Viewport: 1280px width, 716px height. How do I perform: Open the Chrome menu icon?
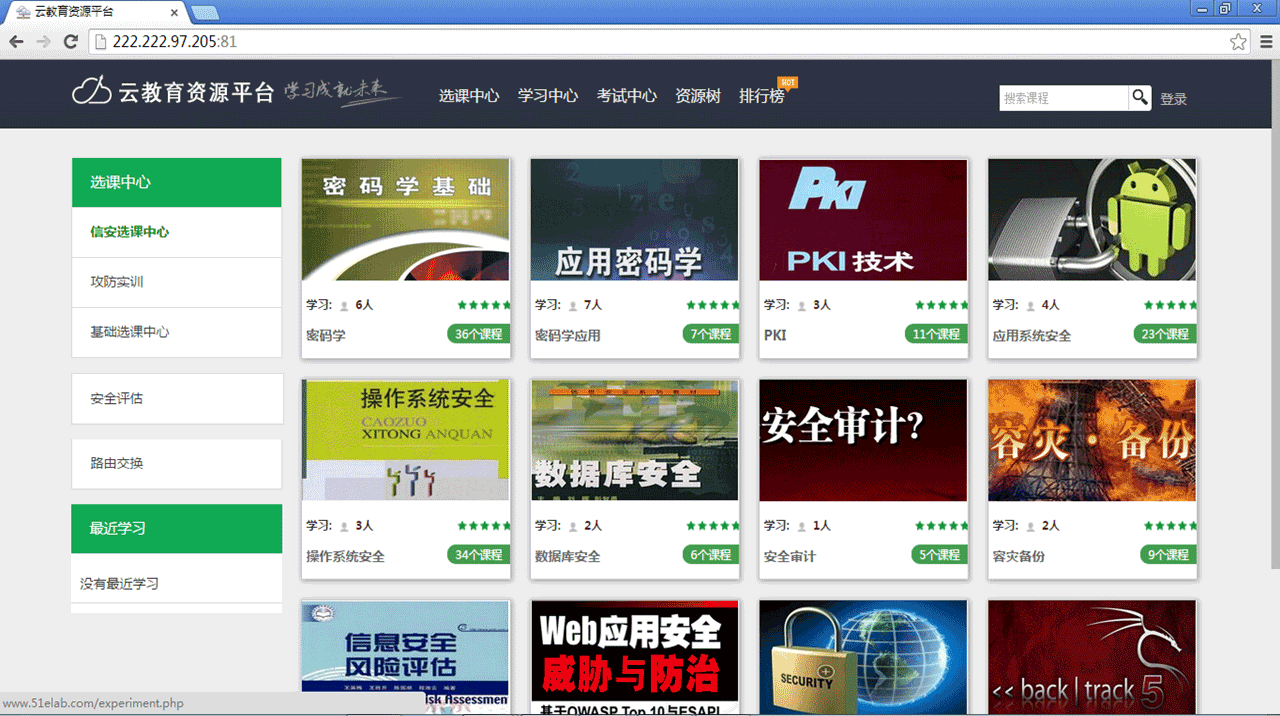(1265, 42)
